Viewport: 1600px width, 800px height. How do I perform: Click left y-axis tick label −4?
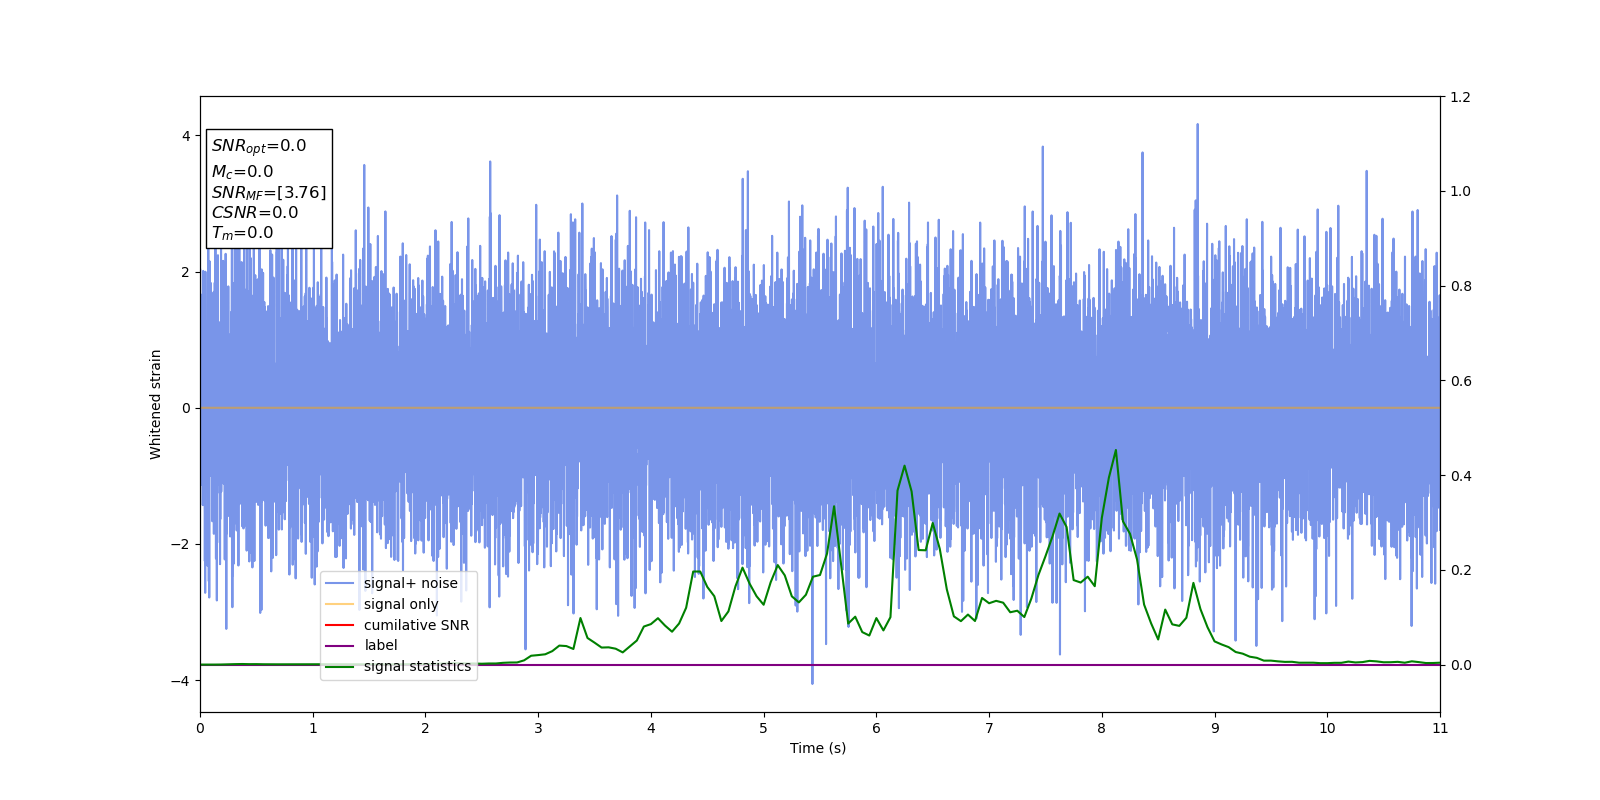click(180, 680)
